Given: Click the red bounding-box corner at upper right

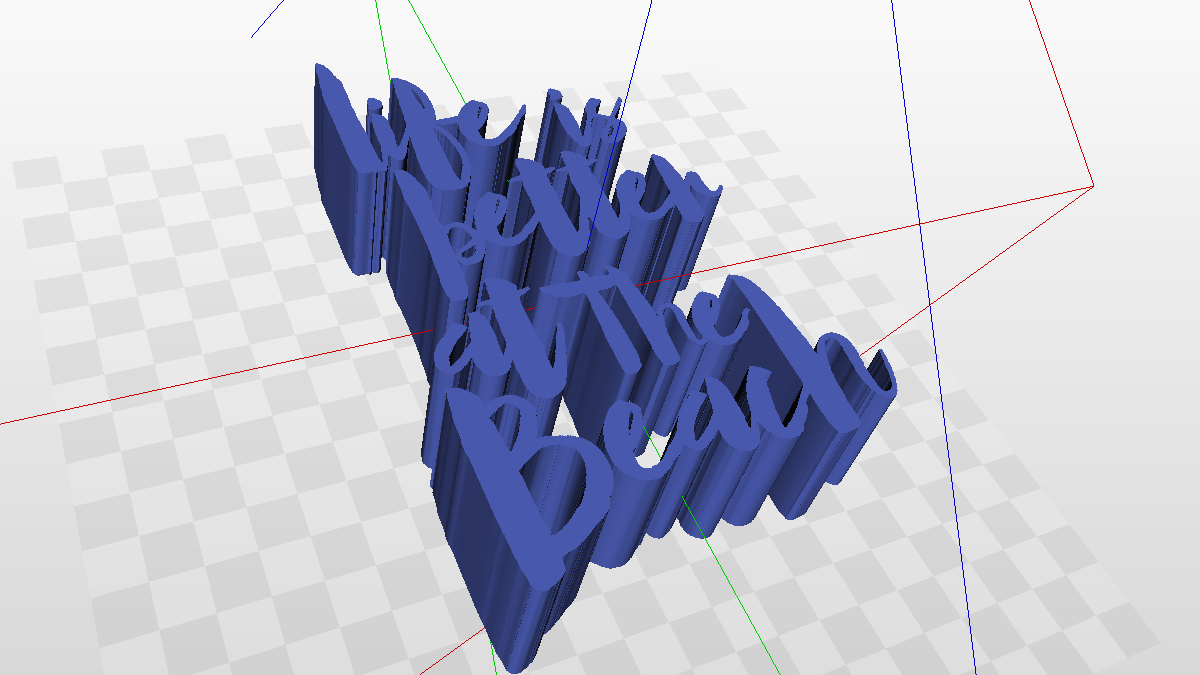Looking at the screenshot, I should coord(1093,185).
